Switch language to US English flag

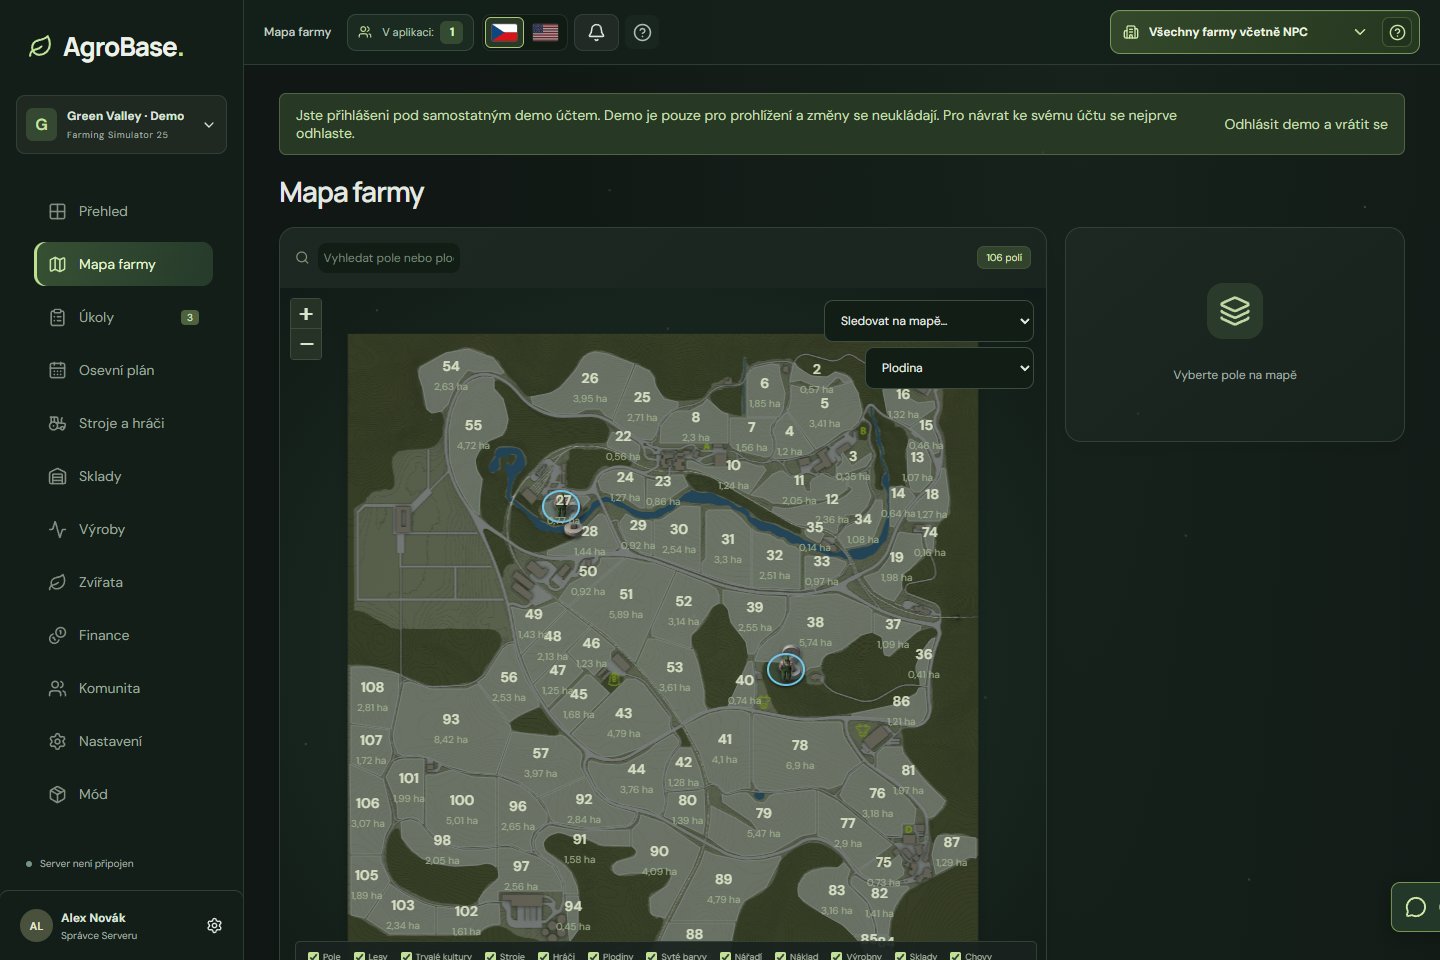point(546,32)
